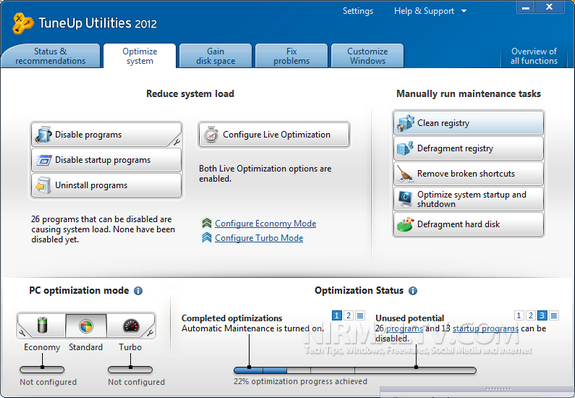
Task: Open the Settings menu
Action: click(358, 11)
